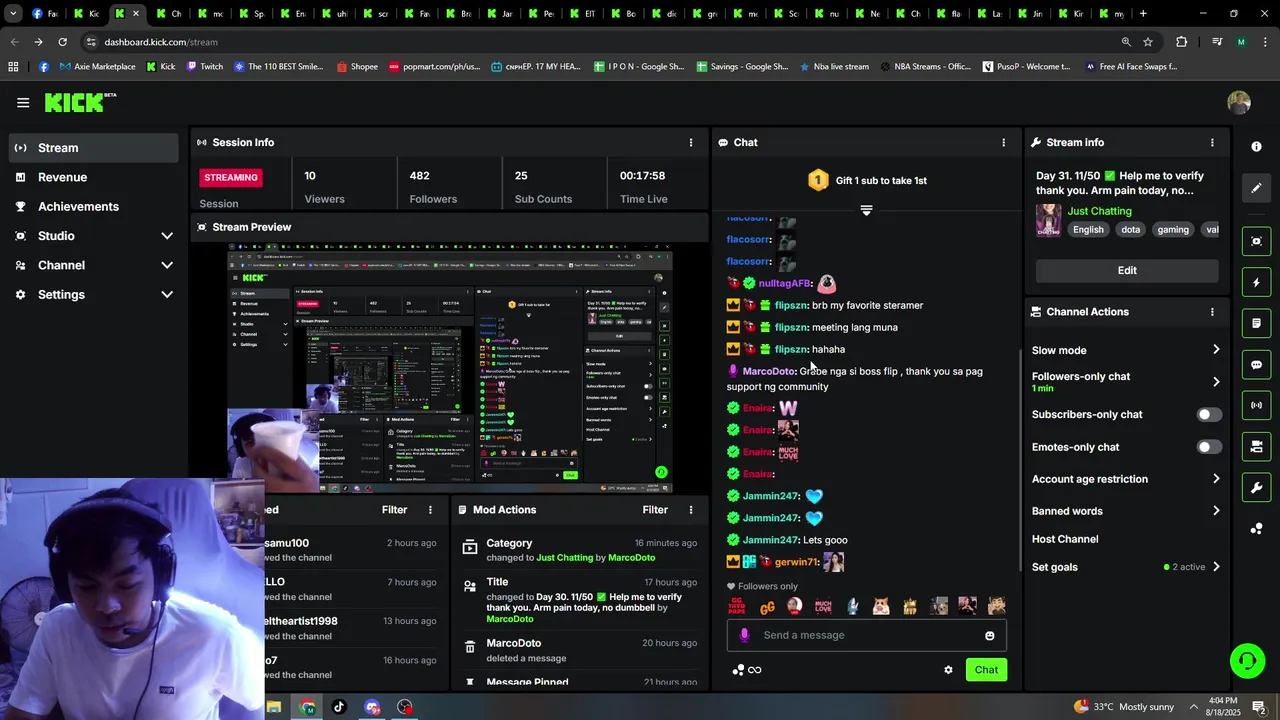Click the gaming tag in Stream info

tap(1173, 229)
